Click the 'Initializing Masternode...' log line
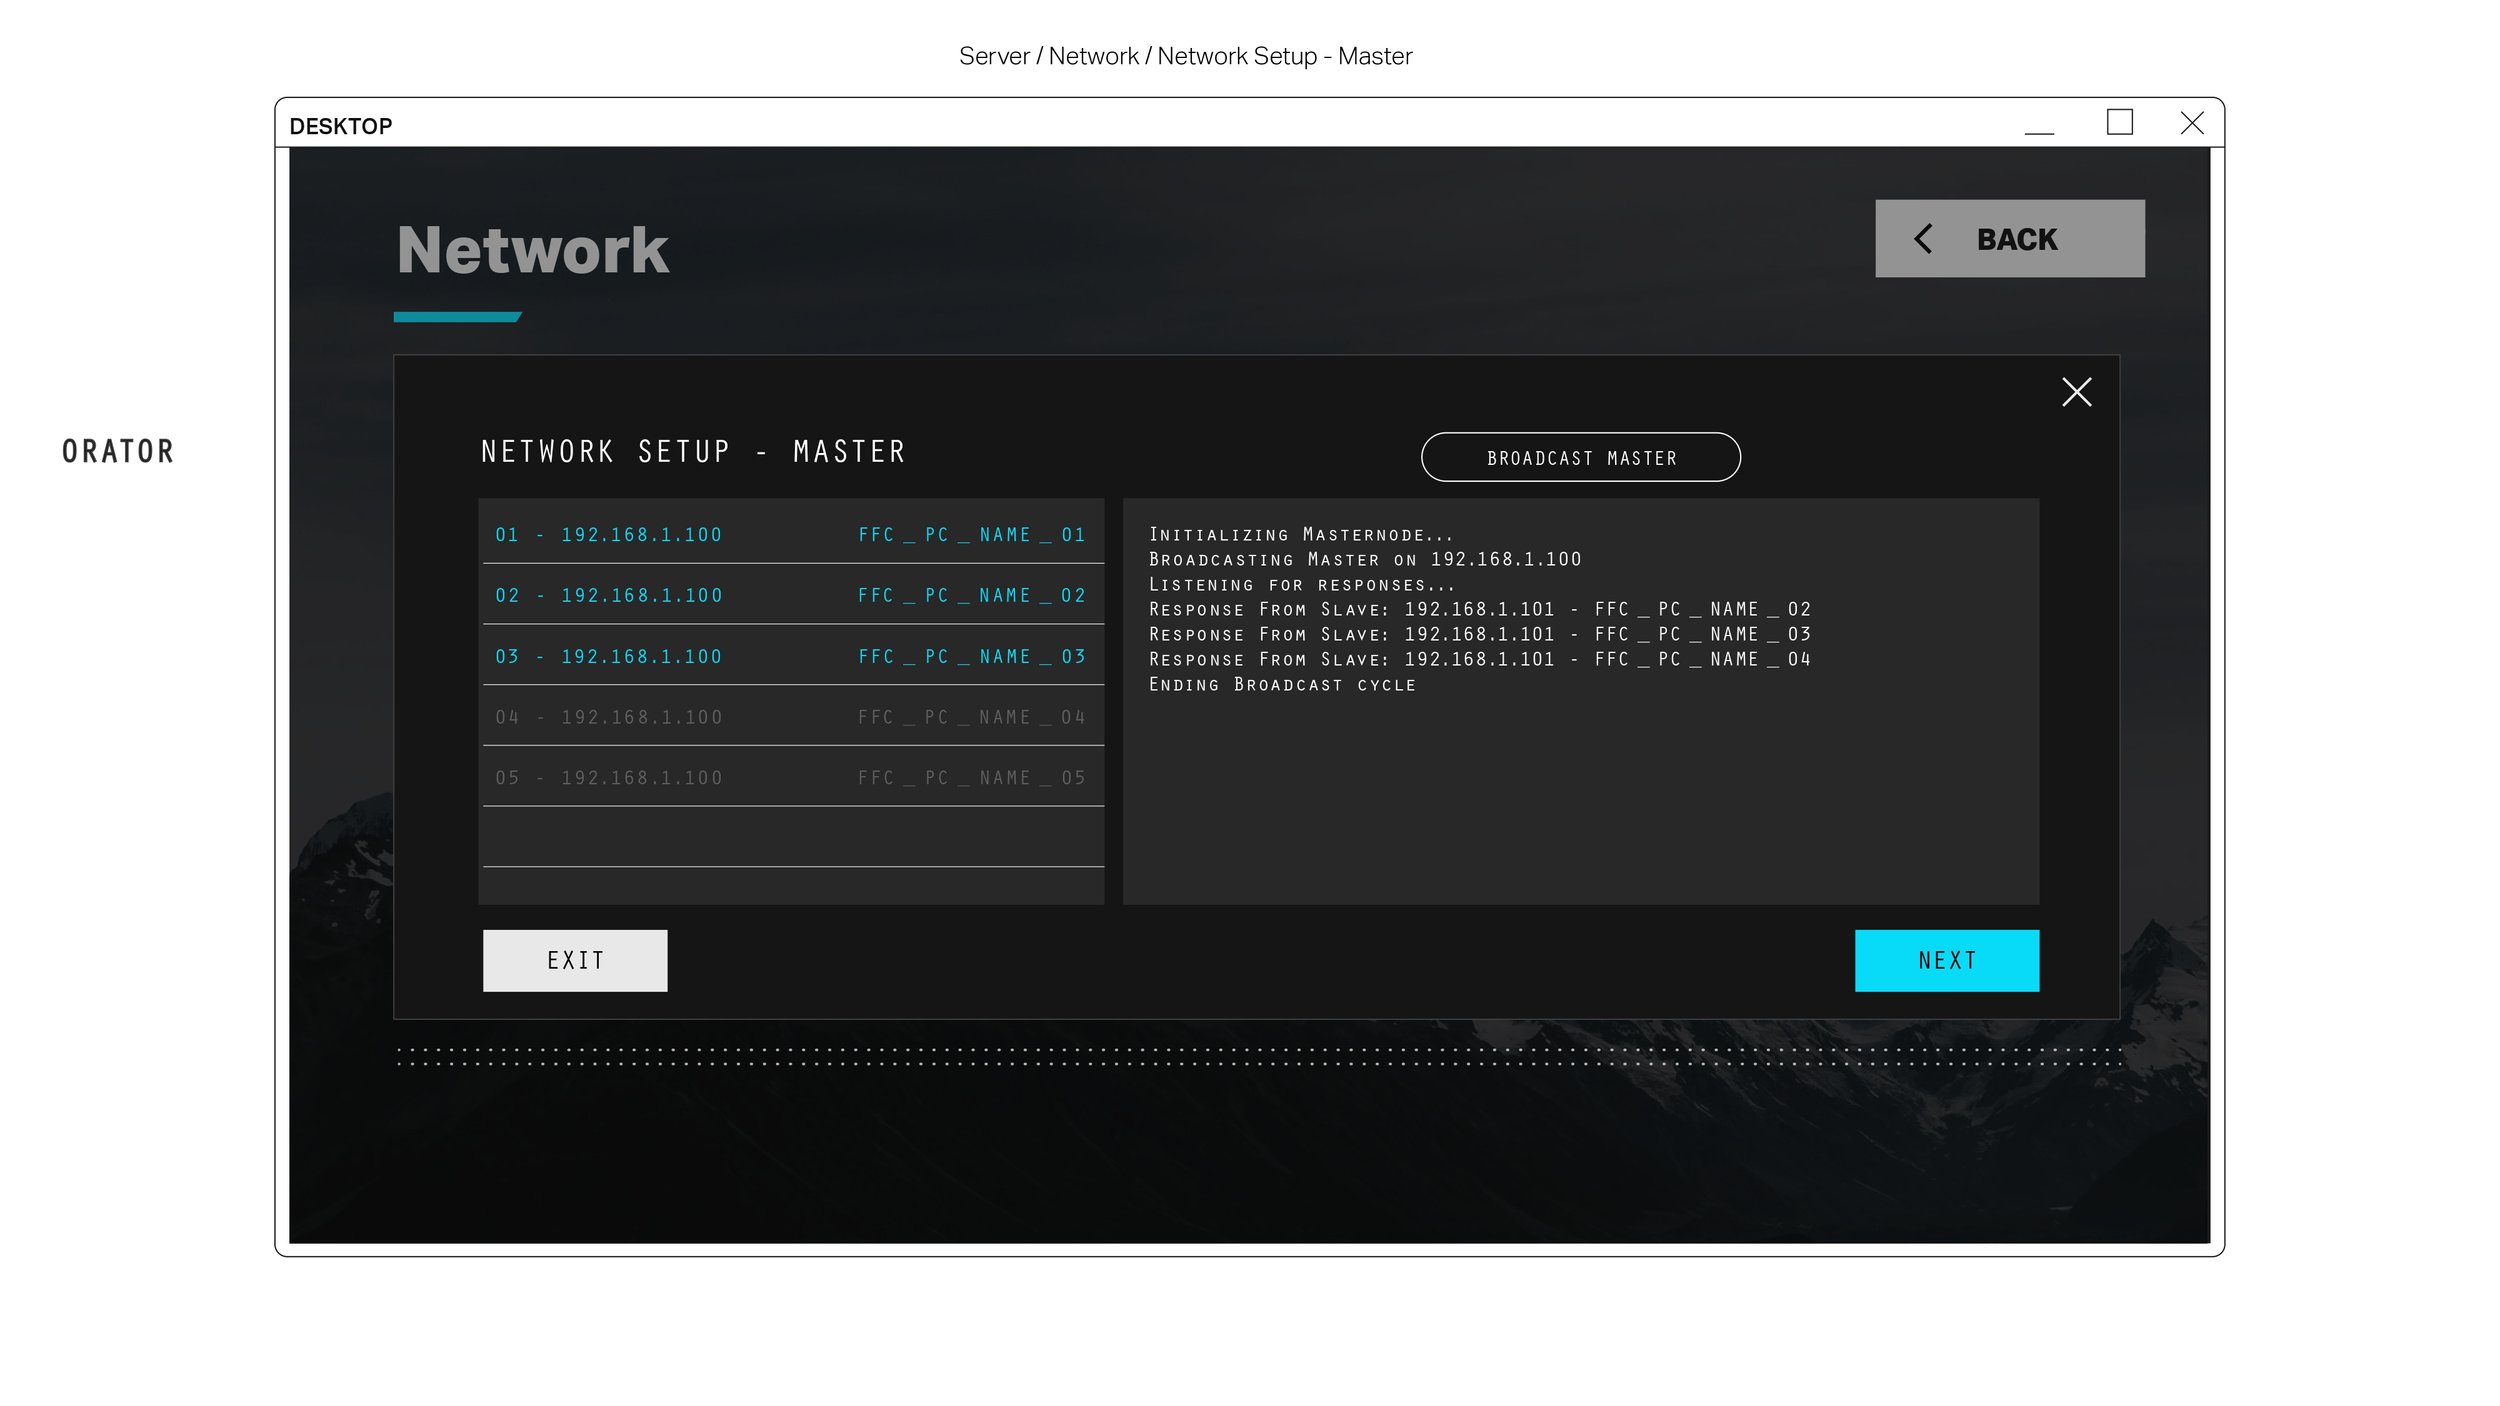Image resolution: width=2500 pixels, height=1406 pixels. point(1300,535)
